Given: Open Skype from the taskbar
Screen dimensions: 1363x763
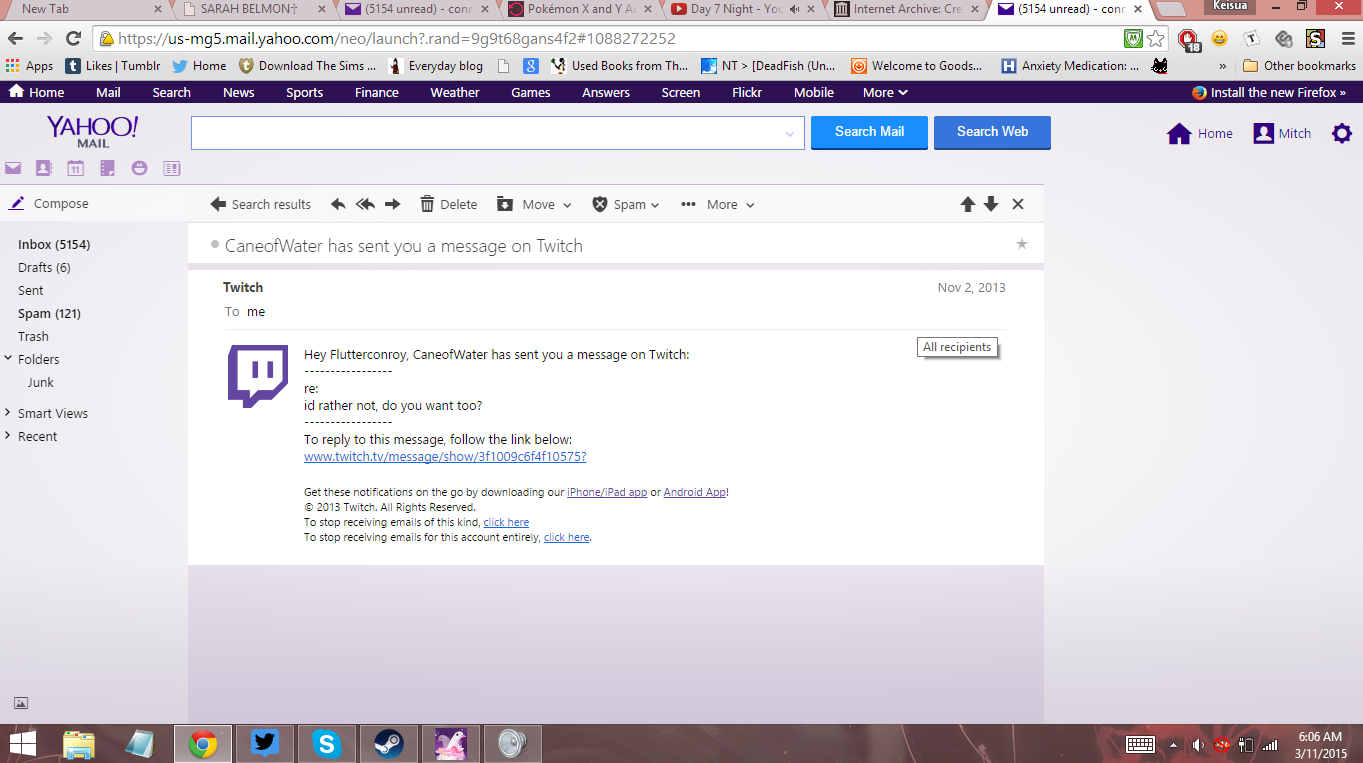Looking at the screenshot, I should pos(326,743).
